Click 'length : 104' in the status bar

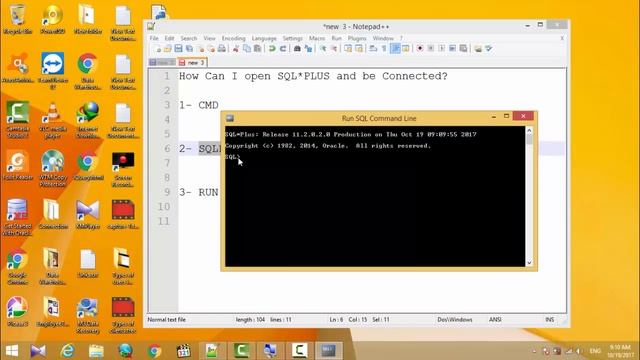click(250, 320)
